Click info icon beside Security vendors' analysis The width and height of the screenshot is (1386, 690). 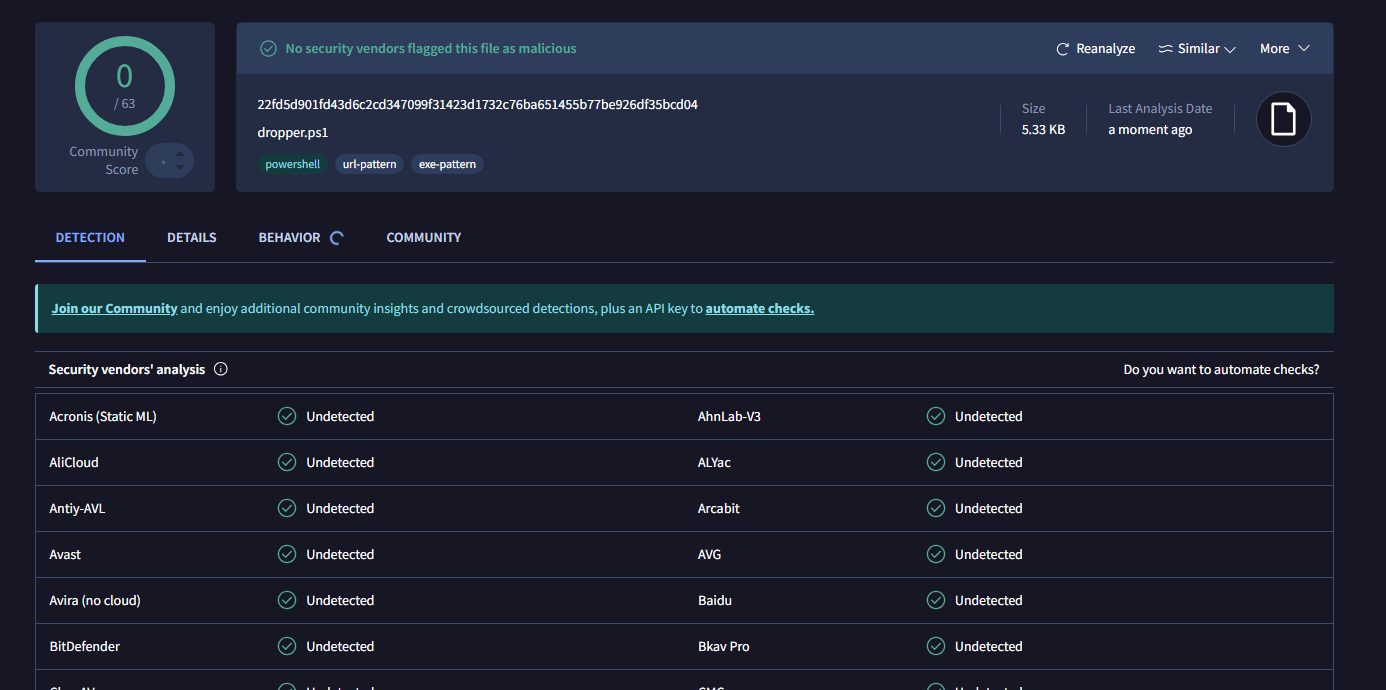[x=221, y=369]
